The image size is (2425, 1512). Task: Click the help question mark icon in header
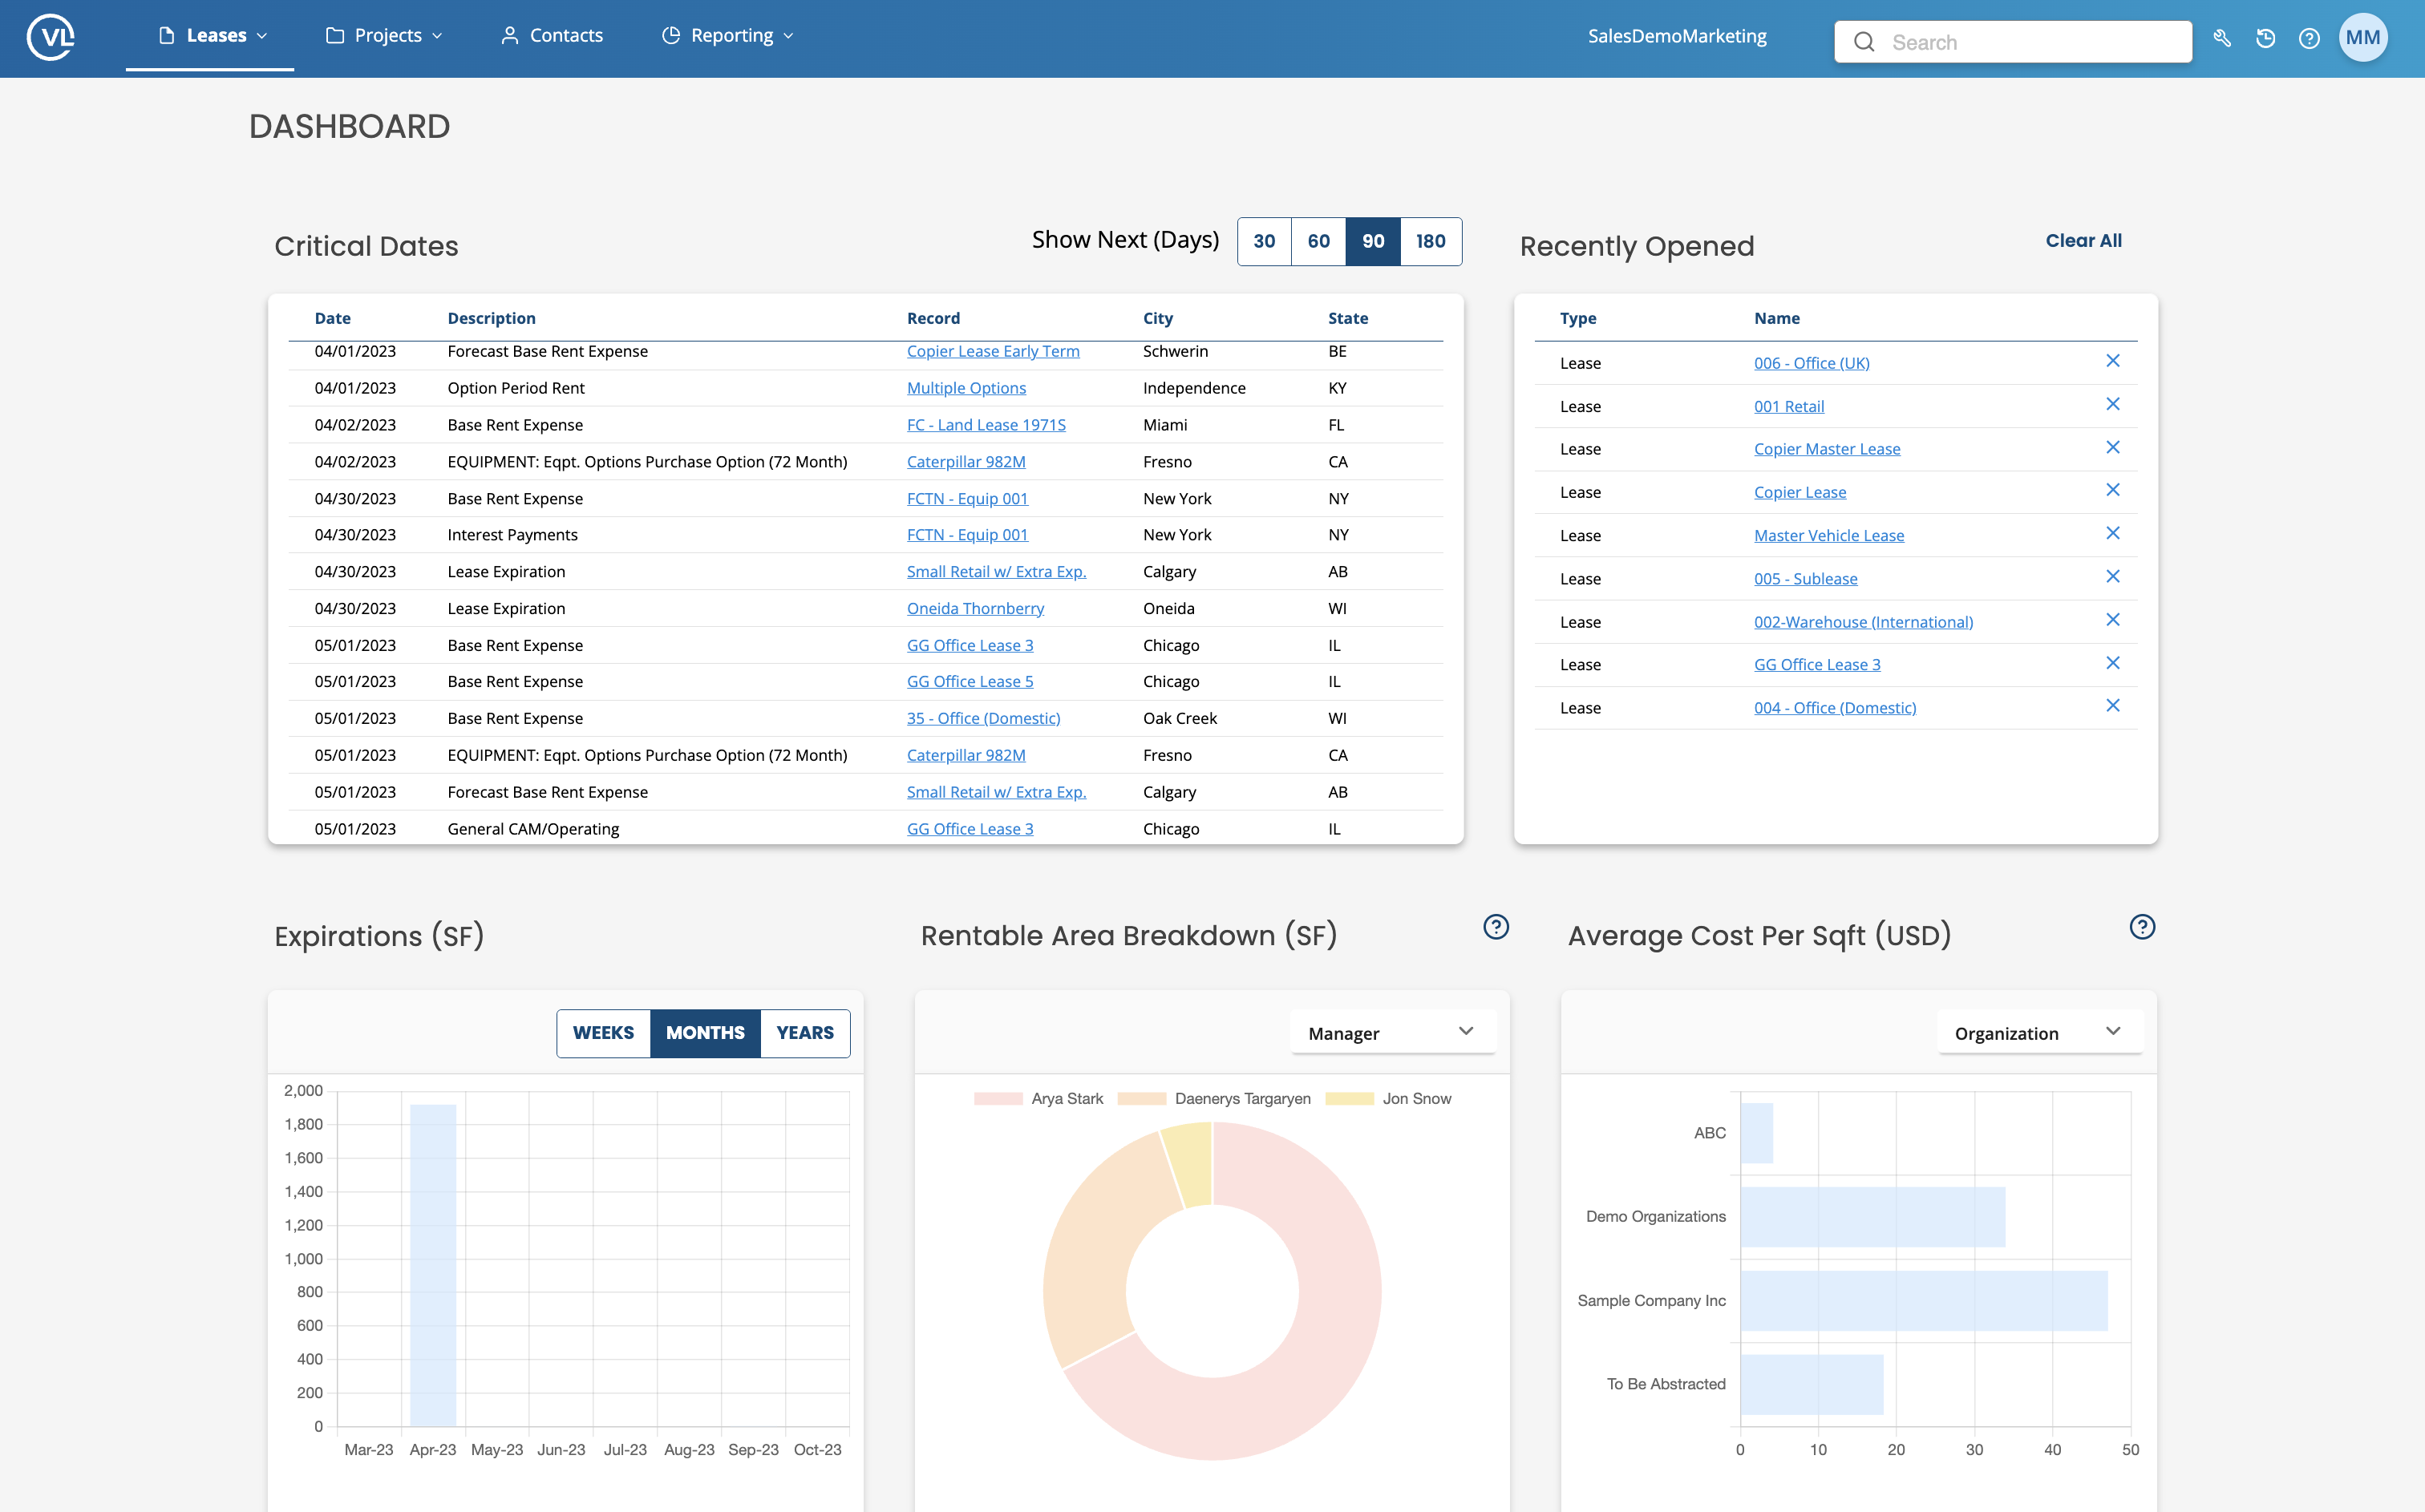click(2310, 38)
